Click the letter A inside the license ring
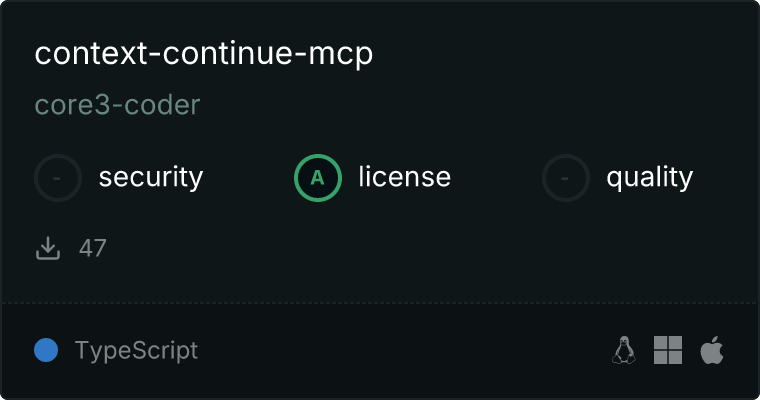 tap(317, 178)
